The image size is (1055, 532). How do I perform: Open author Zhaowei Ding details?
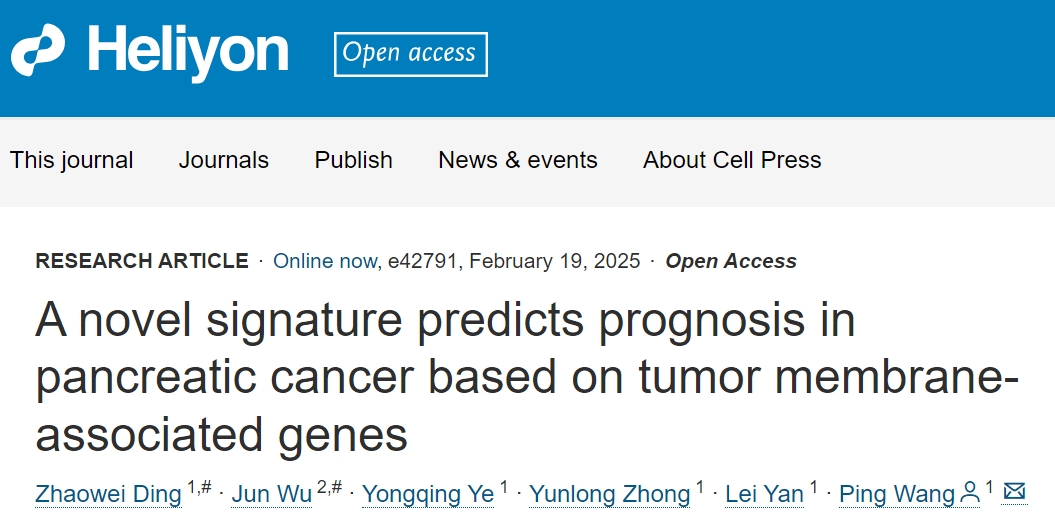click(108, 494)
